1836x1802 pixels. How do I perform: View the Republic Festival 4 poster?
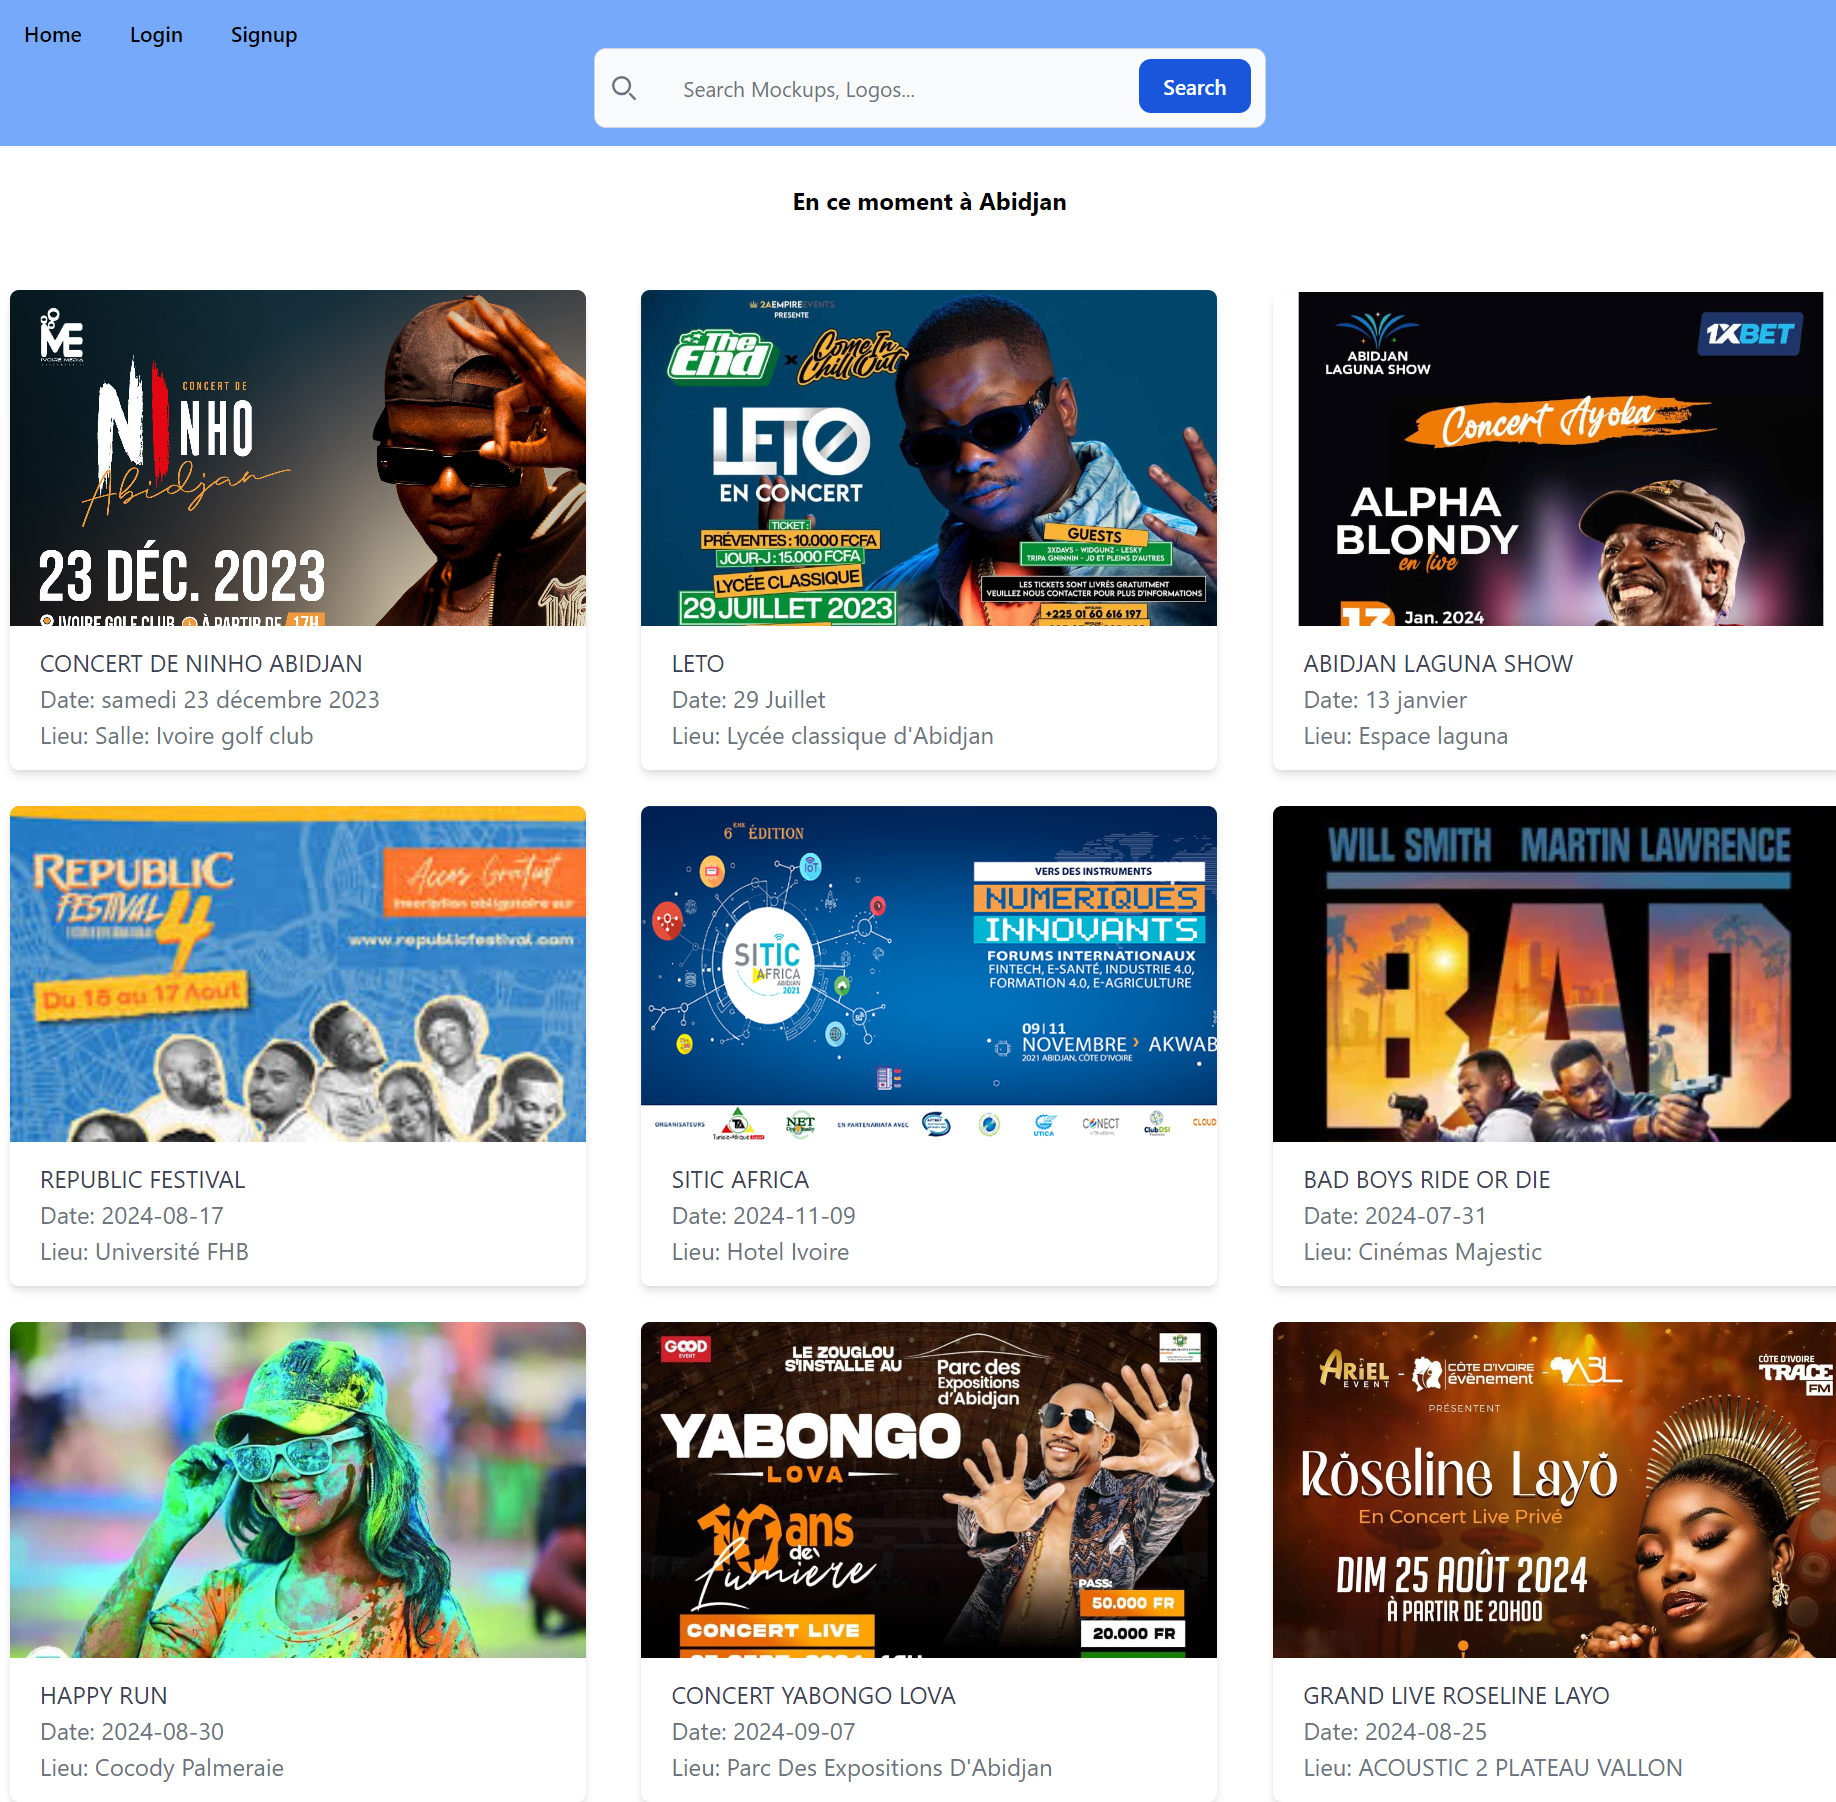(x=298, y=974)
